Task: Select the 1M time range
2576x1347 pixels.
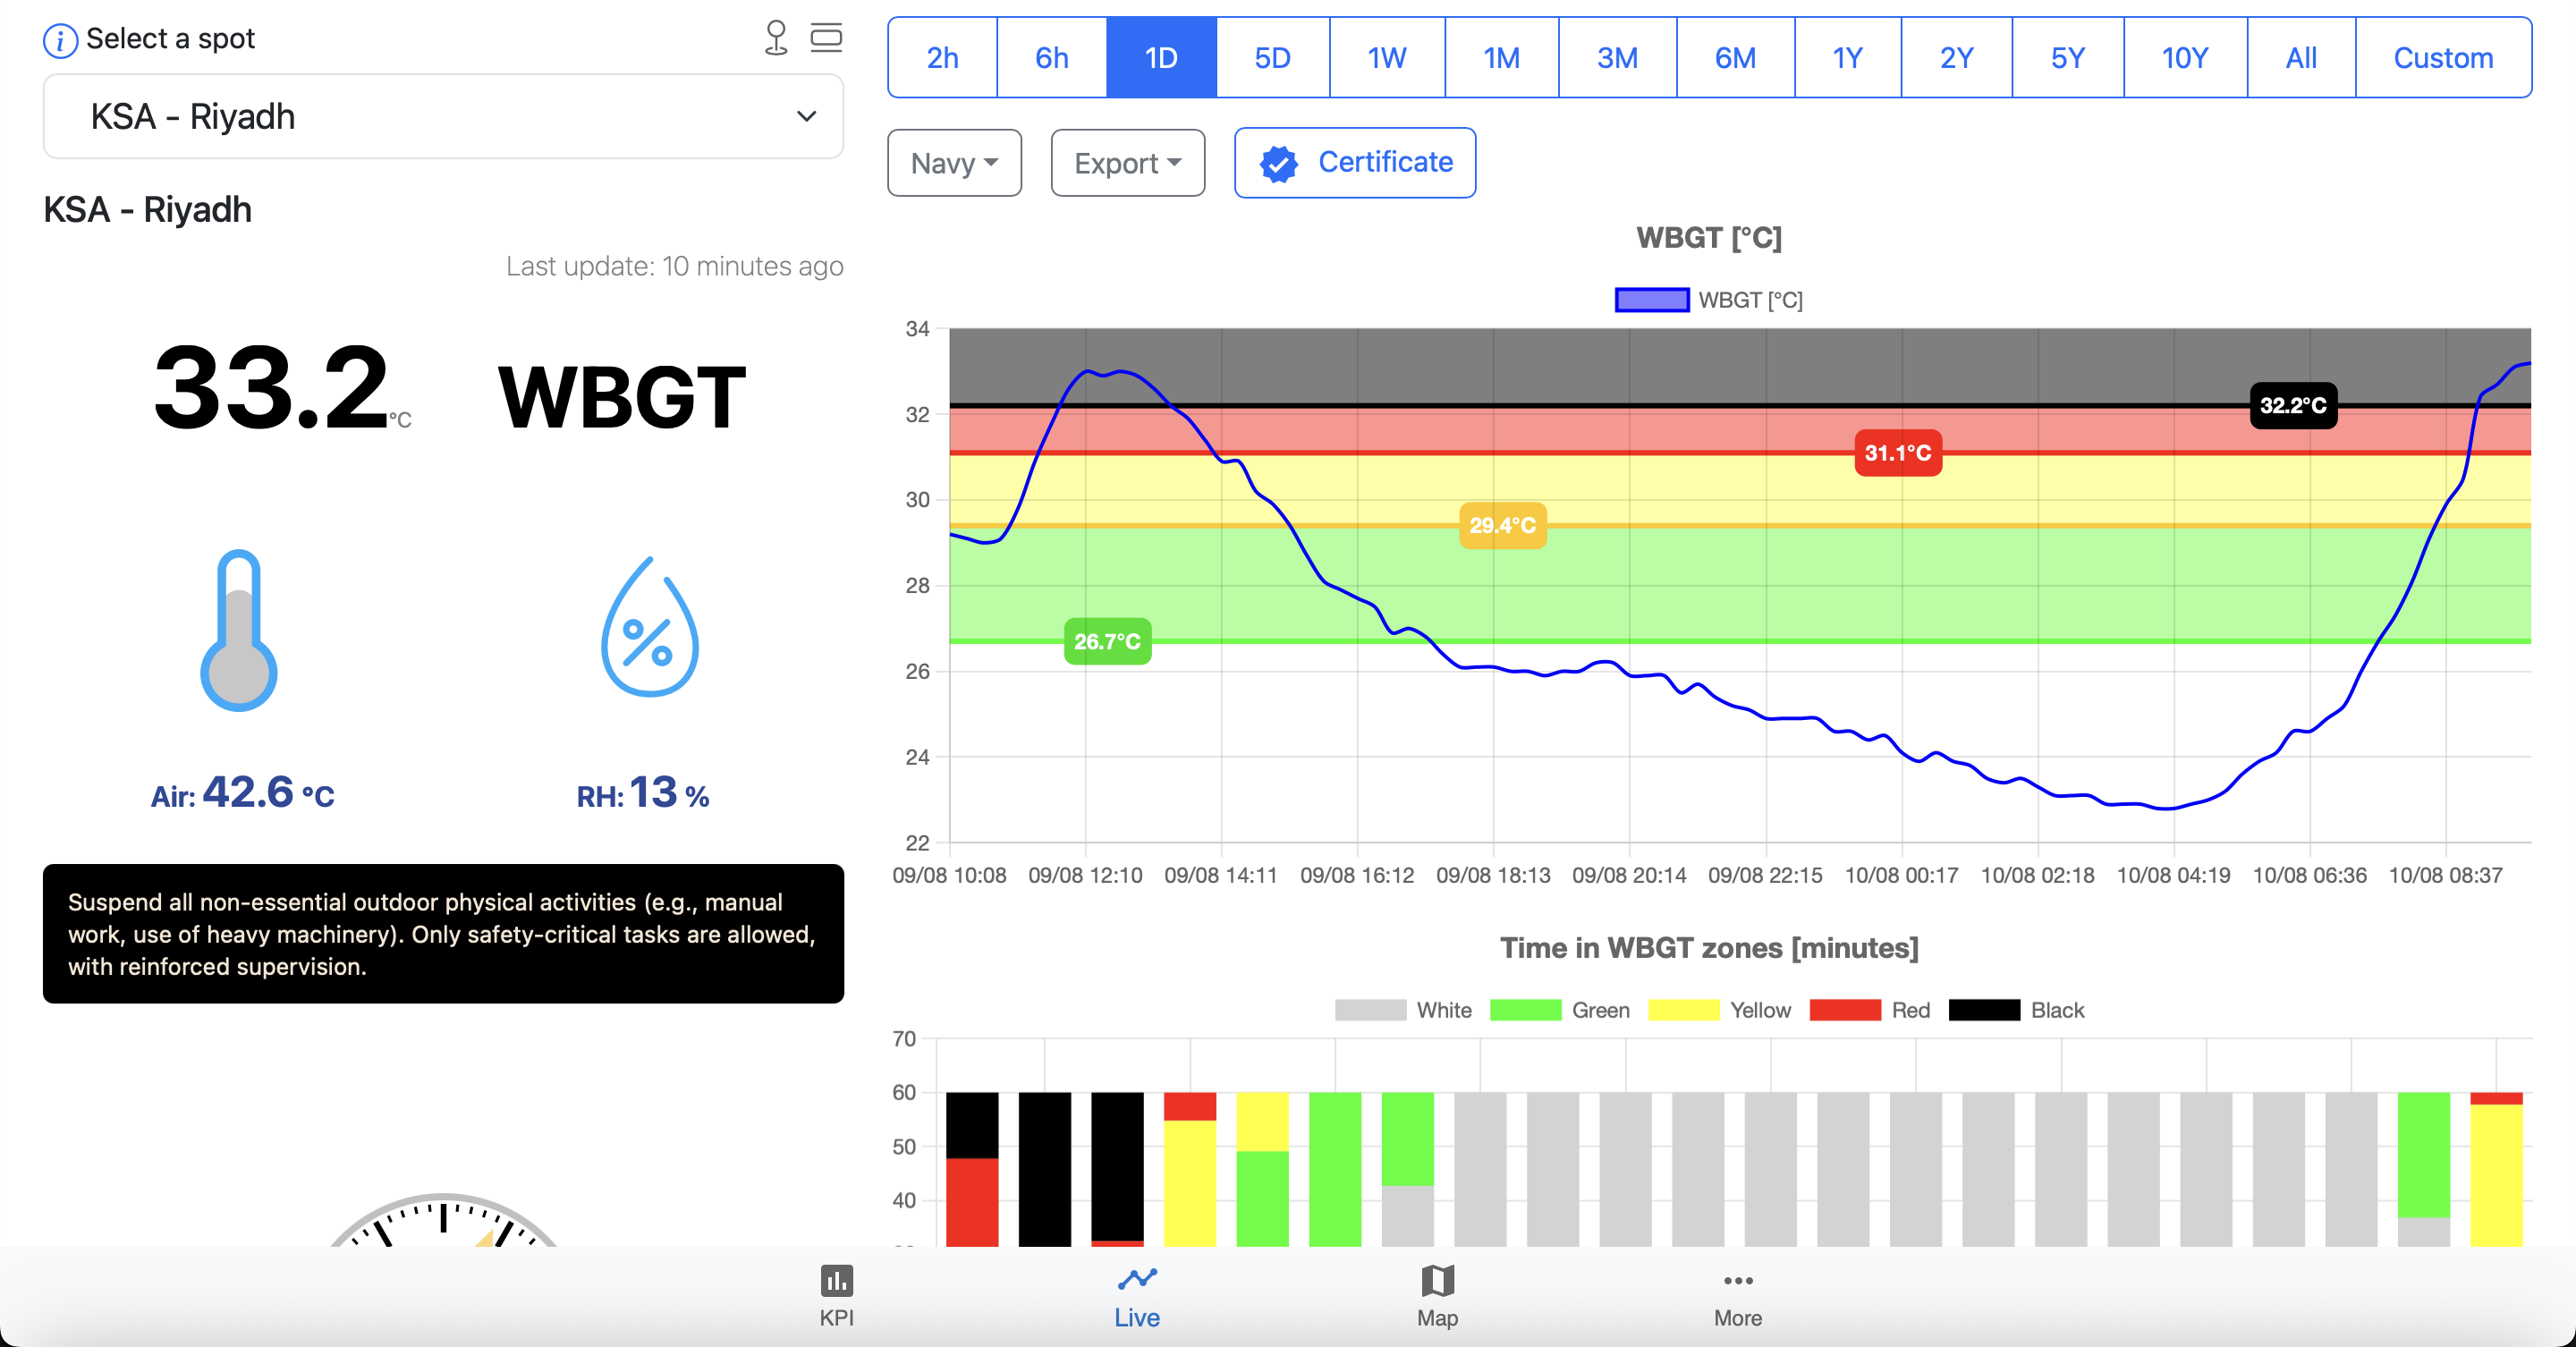Action: point(1501,58)
